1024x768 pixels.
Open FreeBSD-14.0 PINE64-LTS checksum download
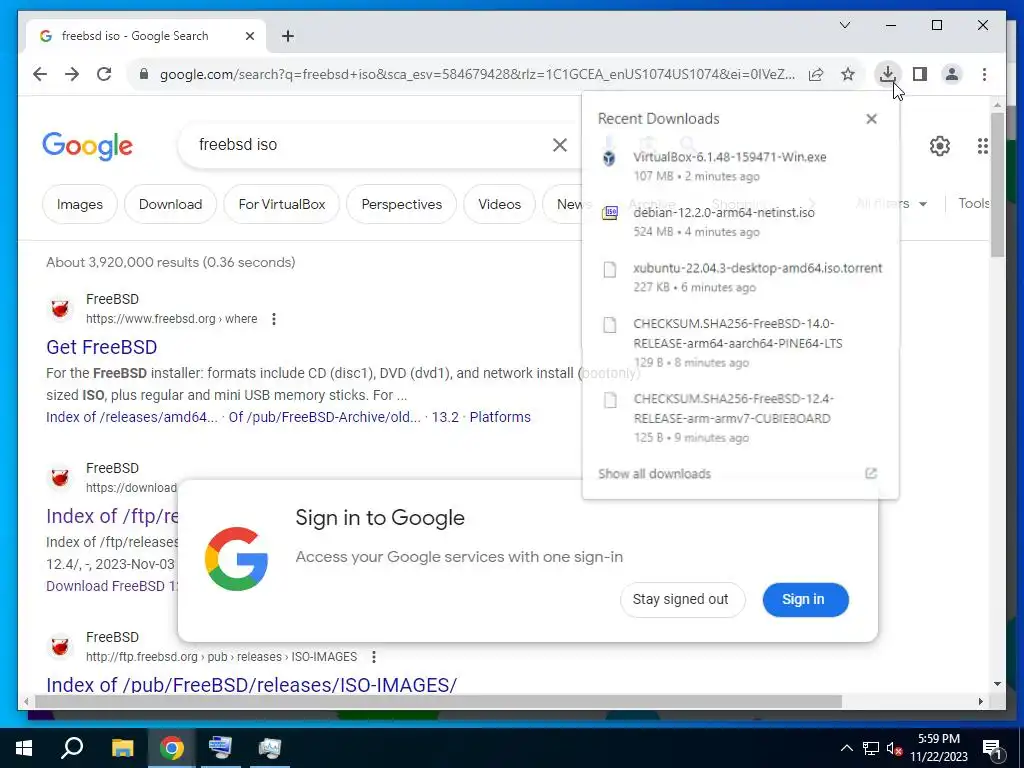[x=740, y=342]
